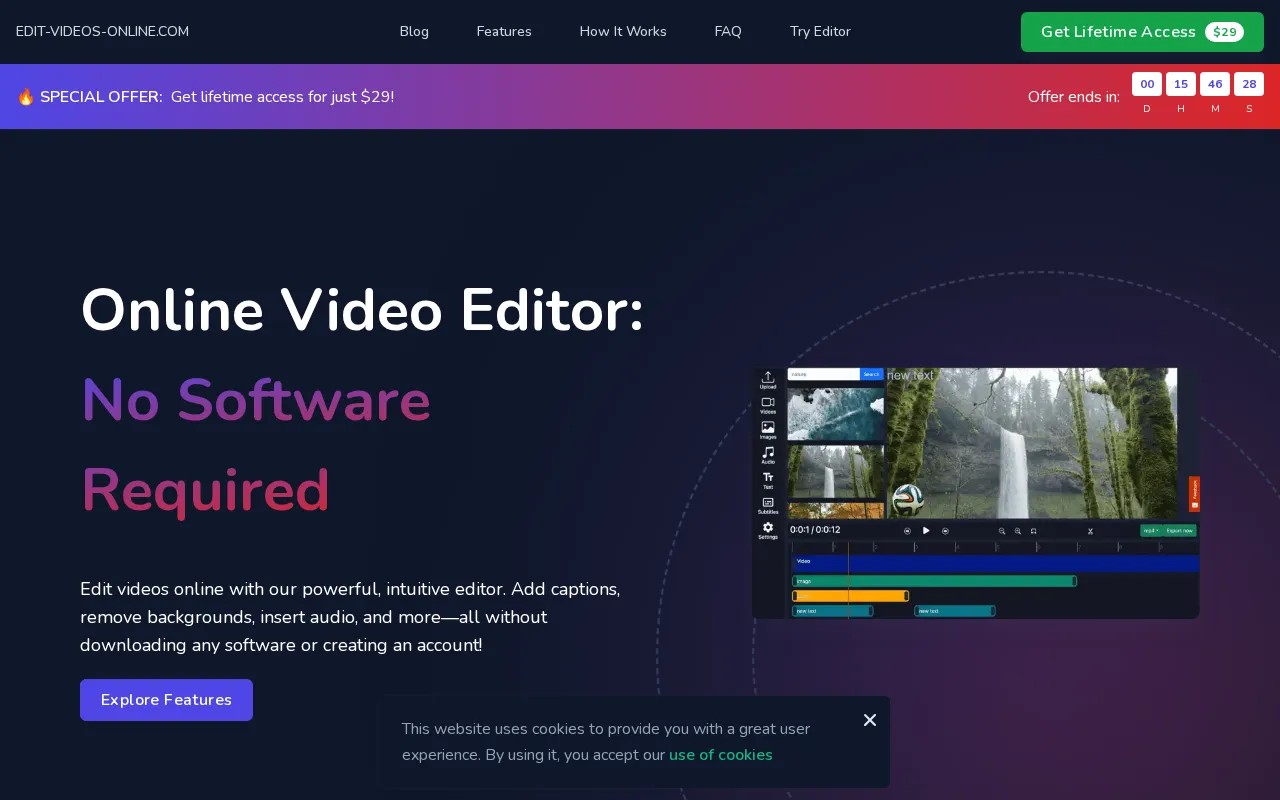Click the 'No Software' gradient heading
This screenshot has height=800, width=1280.
(255, 400)
